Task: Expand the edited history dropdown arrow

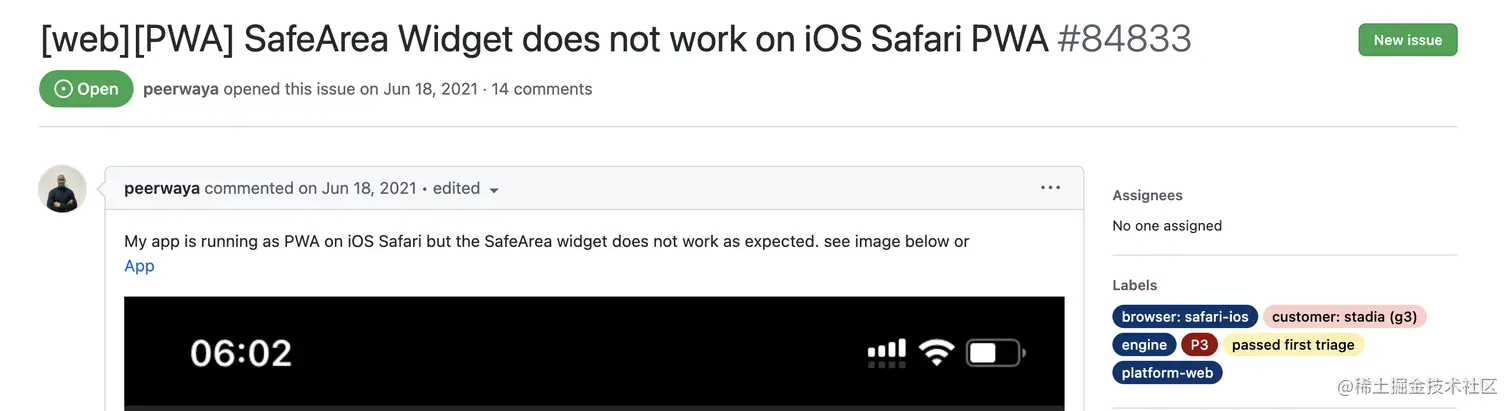Action: pos(494,190)
